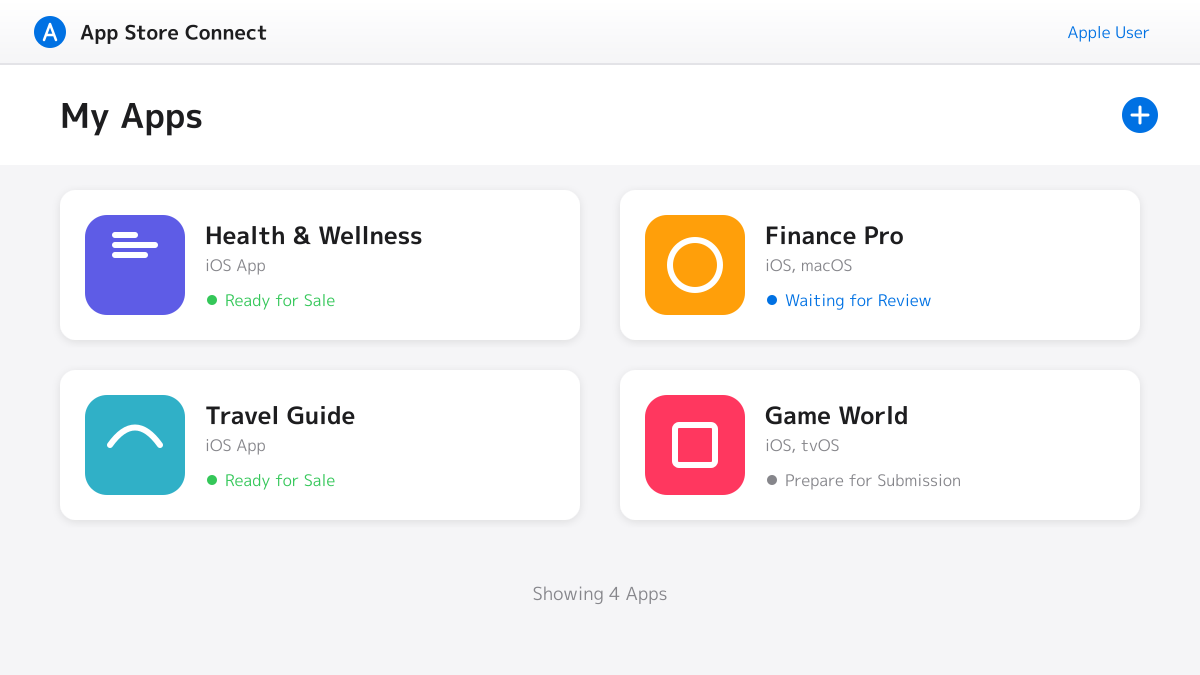1200x675 pixels.
Task: Select the Game World app title
Action: (x=837, y=416)
